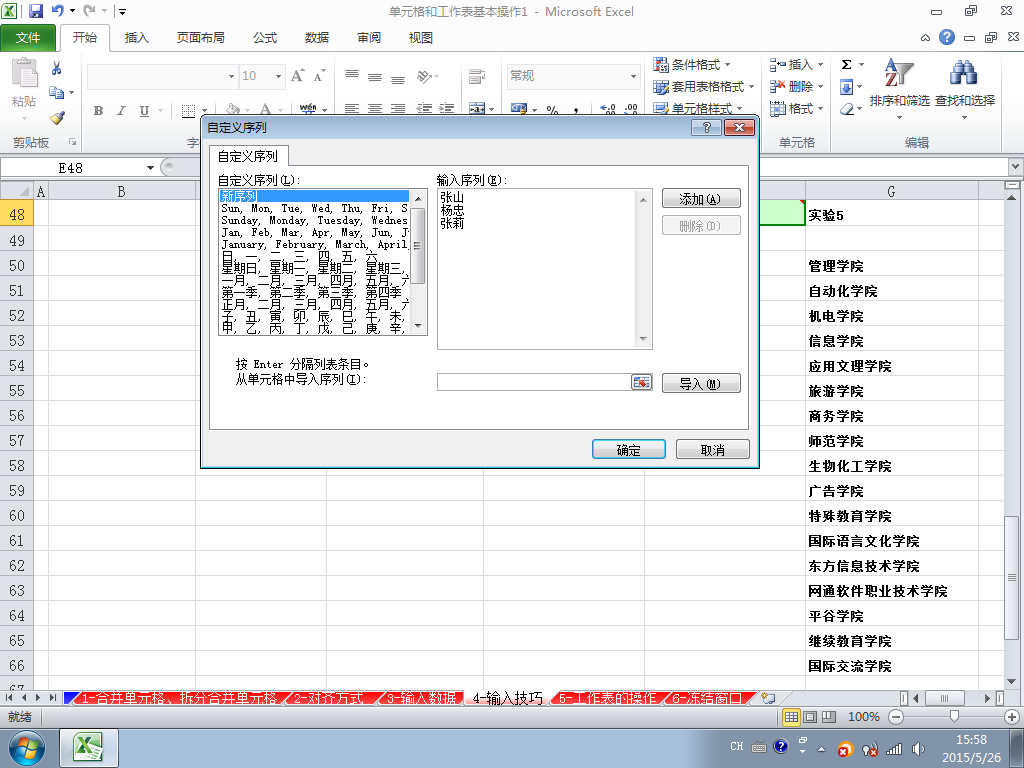
Task: Click the Fill down icon
Action: [846, 87]
